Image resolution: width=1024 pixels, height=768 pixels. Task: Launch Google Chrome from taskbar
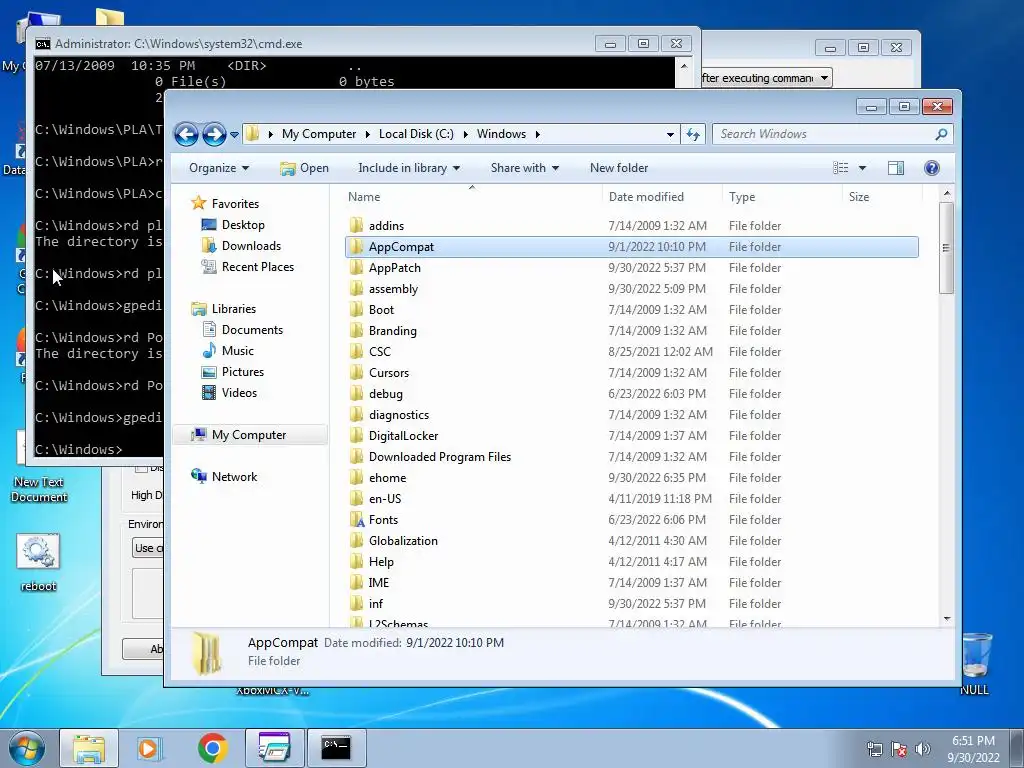click(212, 748)
